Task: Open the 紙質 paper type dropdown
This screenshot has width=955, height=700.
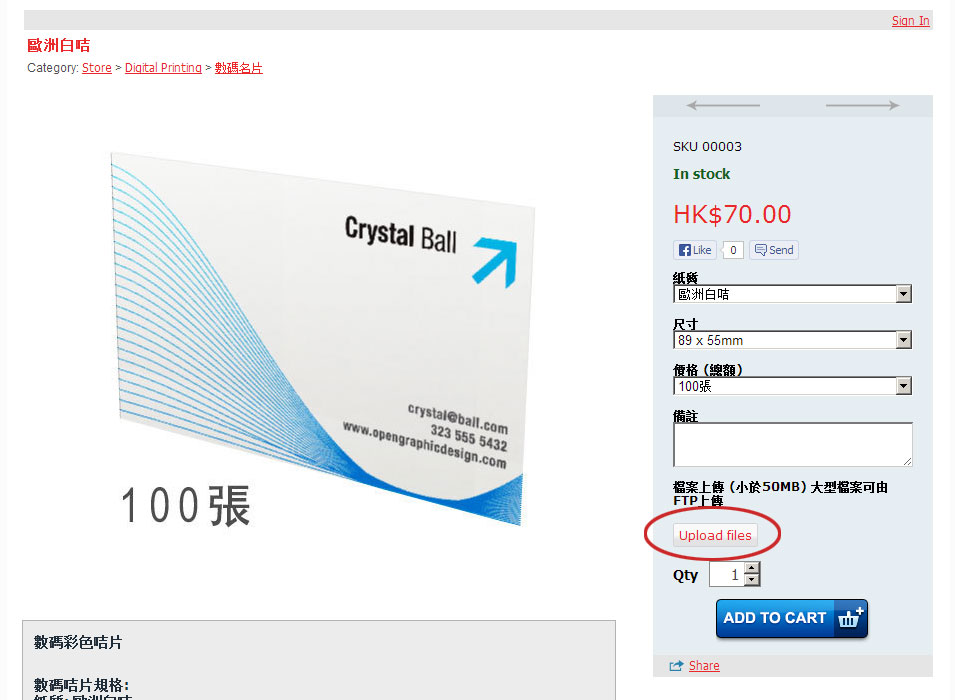Action: pyautogui.click(x=792, y=294)
